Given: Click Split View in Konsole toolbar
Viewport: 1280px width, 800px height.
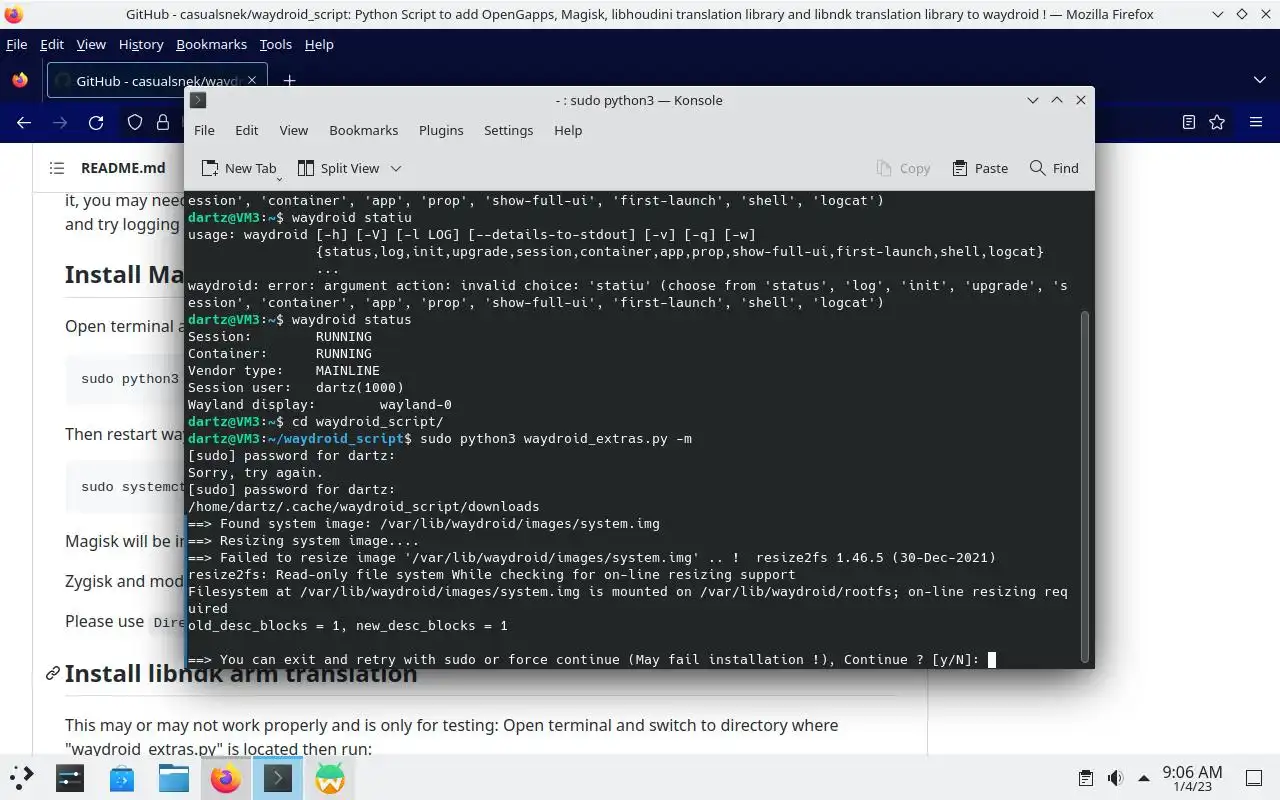Looking at the screenshot, I should tap(337, 168).
